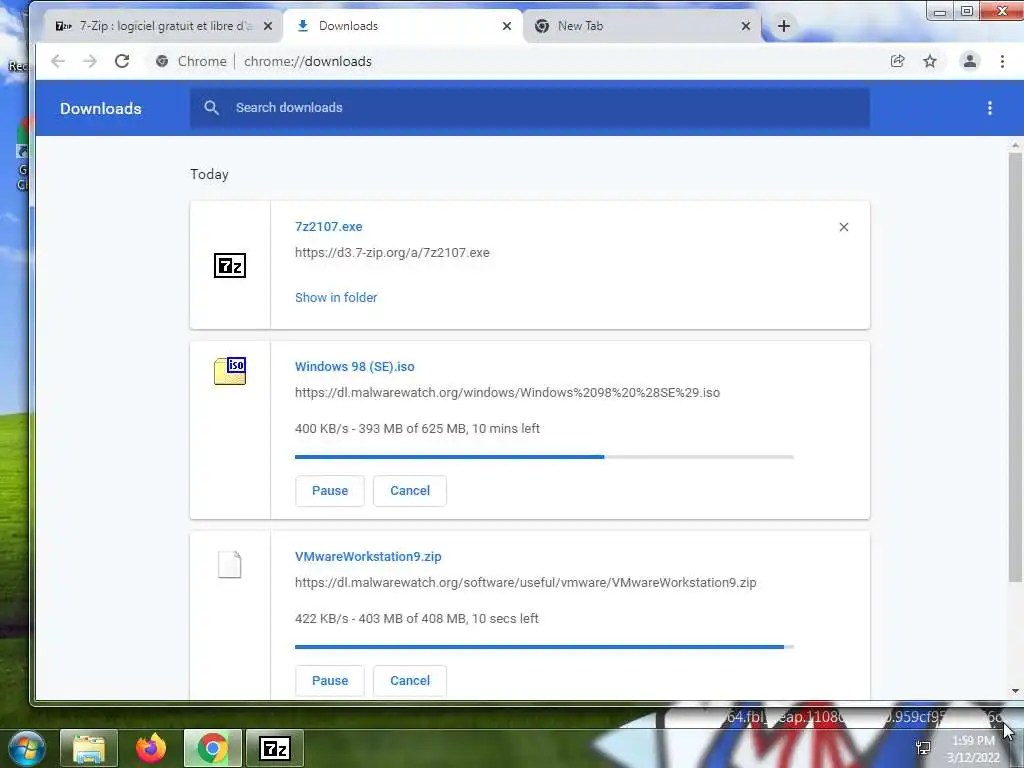Click the Windows 98 ISO source URL
This screenshot has height=768, width=1024.
(507, 392)
